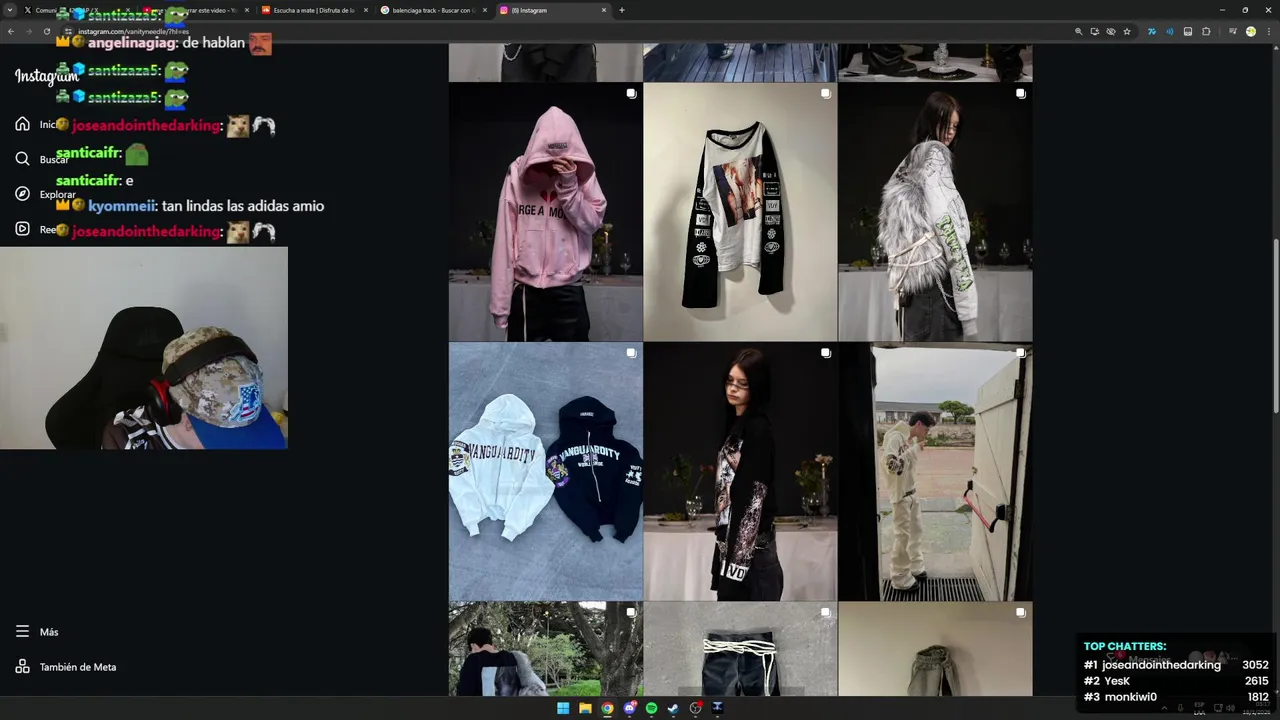Click username angelinagiag in chat overlay
1280x720 pixels.
(x=133, y=43)
